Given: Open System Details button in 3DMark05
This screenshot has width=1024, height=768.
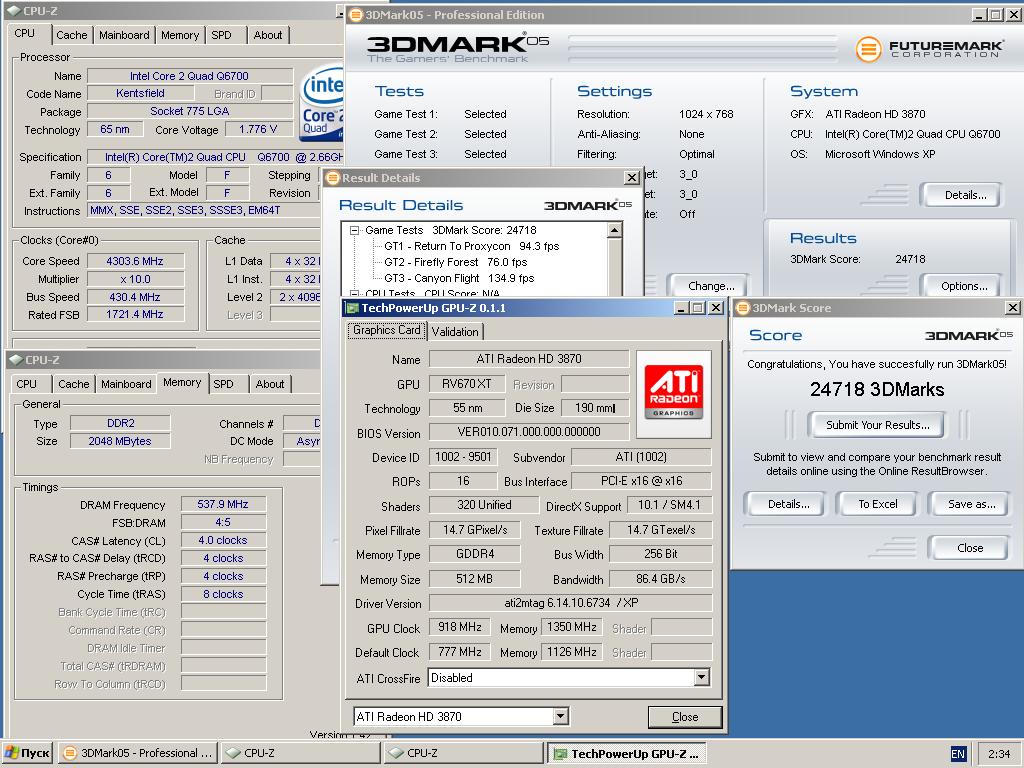Looking at the screenshot, I should click(x=965, y=195).
